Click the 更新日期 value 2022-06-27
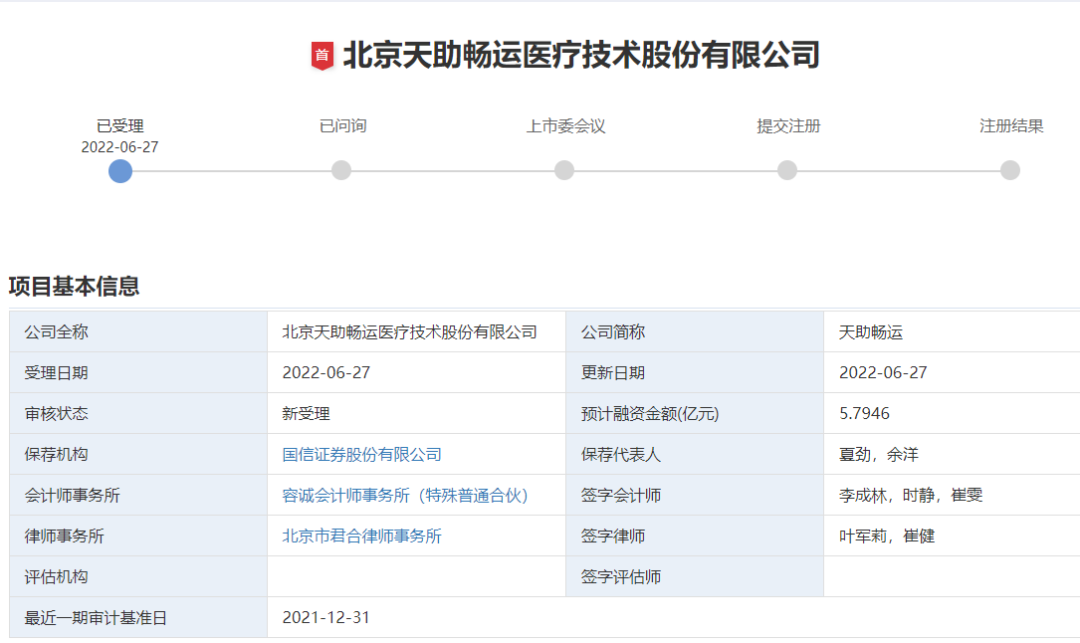 point(883,372)
